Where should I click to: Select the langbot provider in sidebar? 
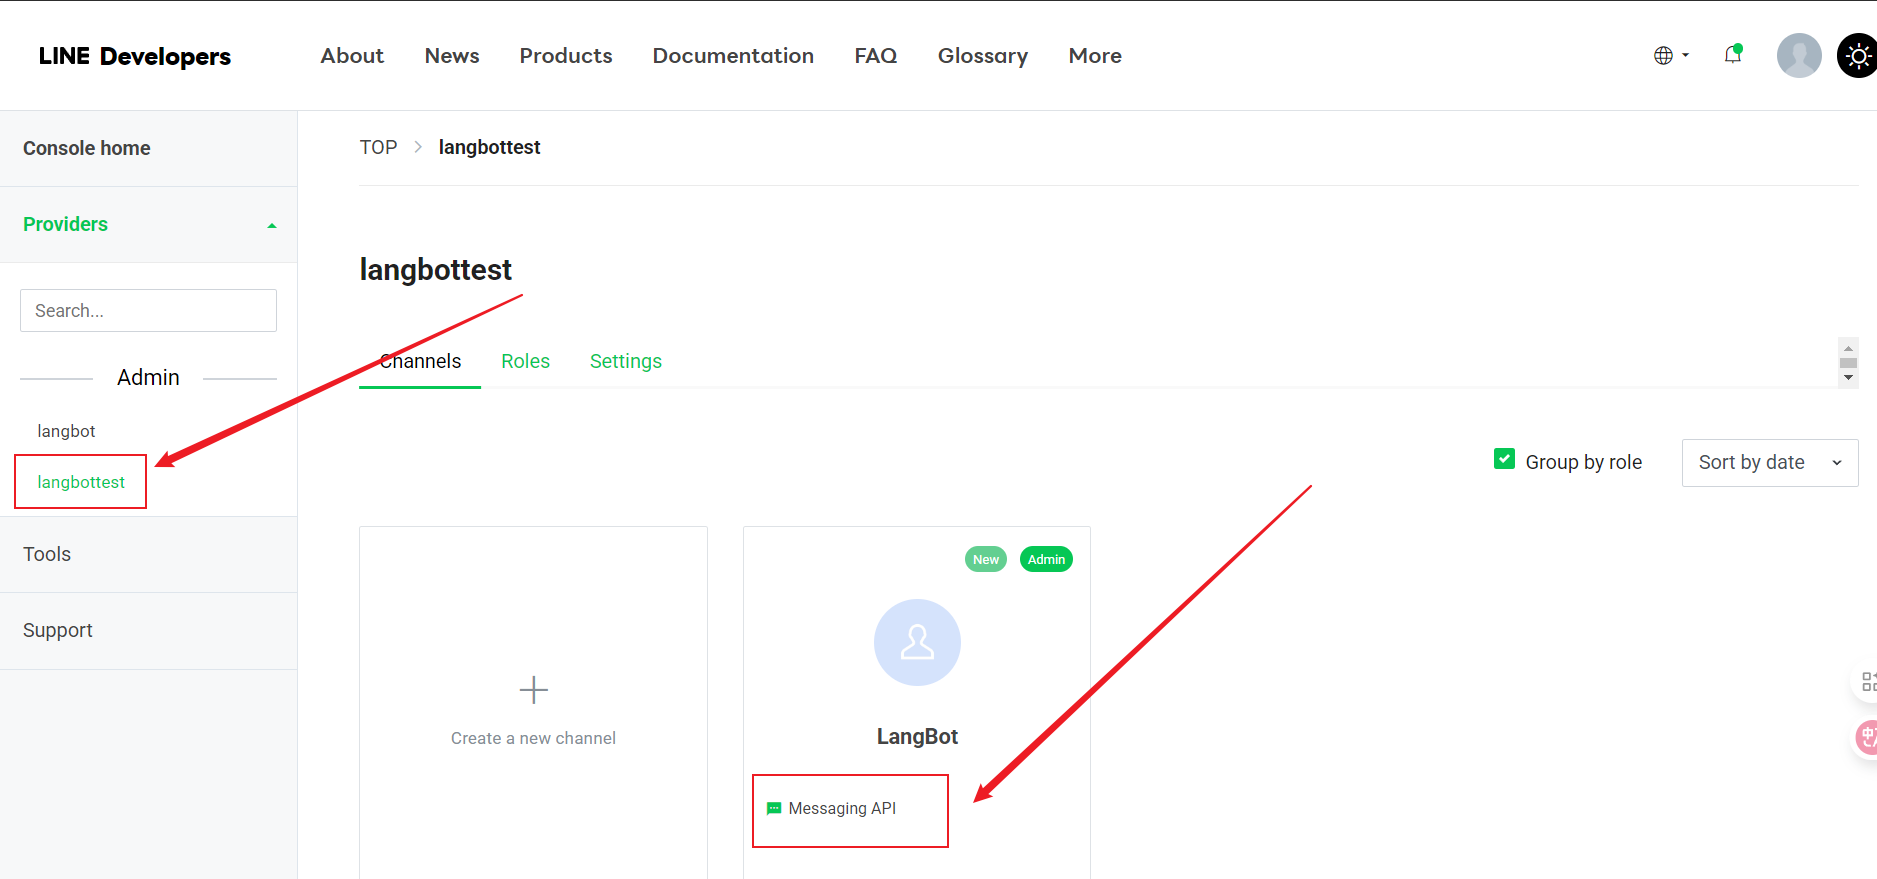point(66,431)
